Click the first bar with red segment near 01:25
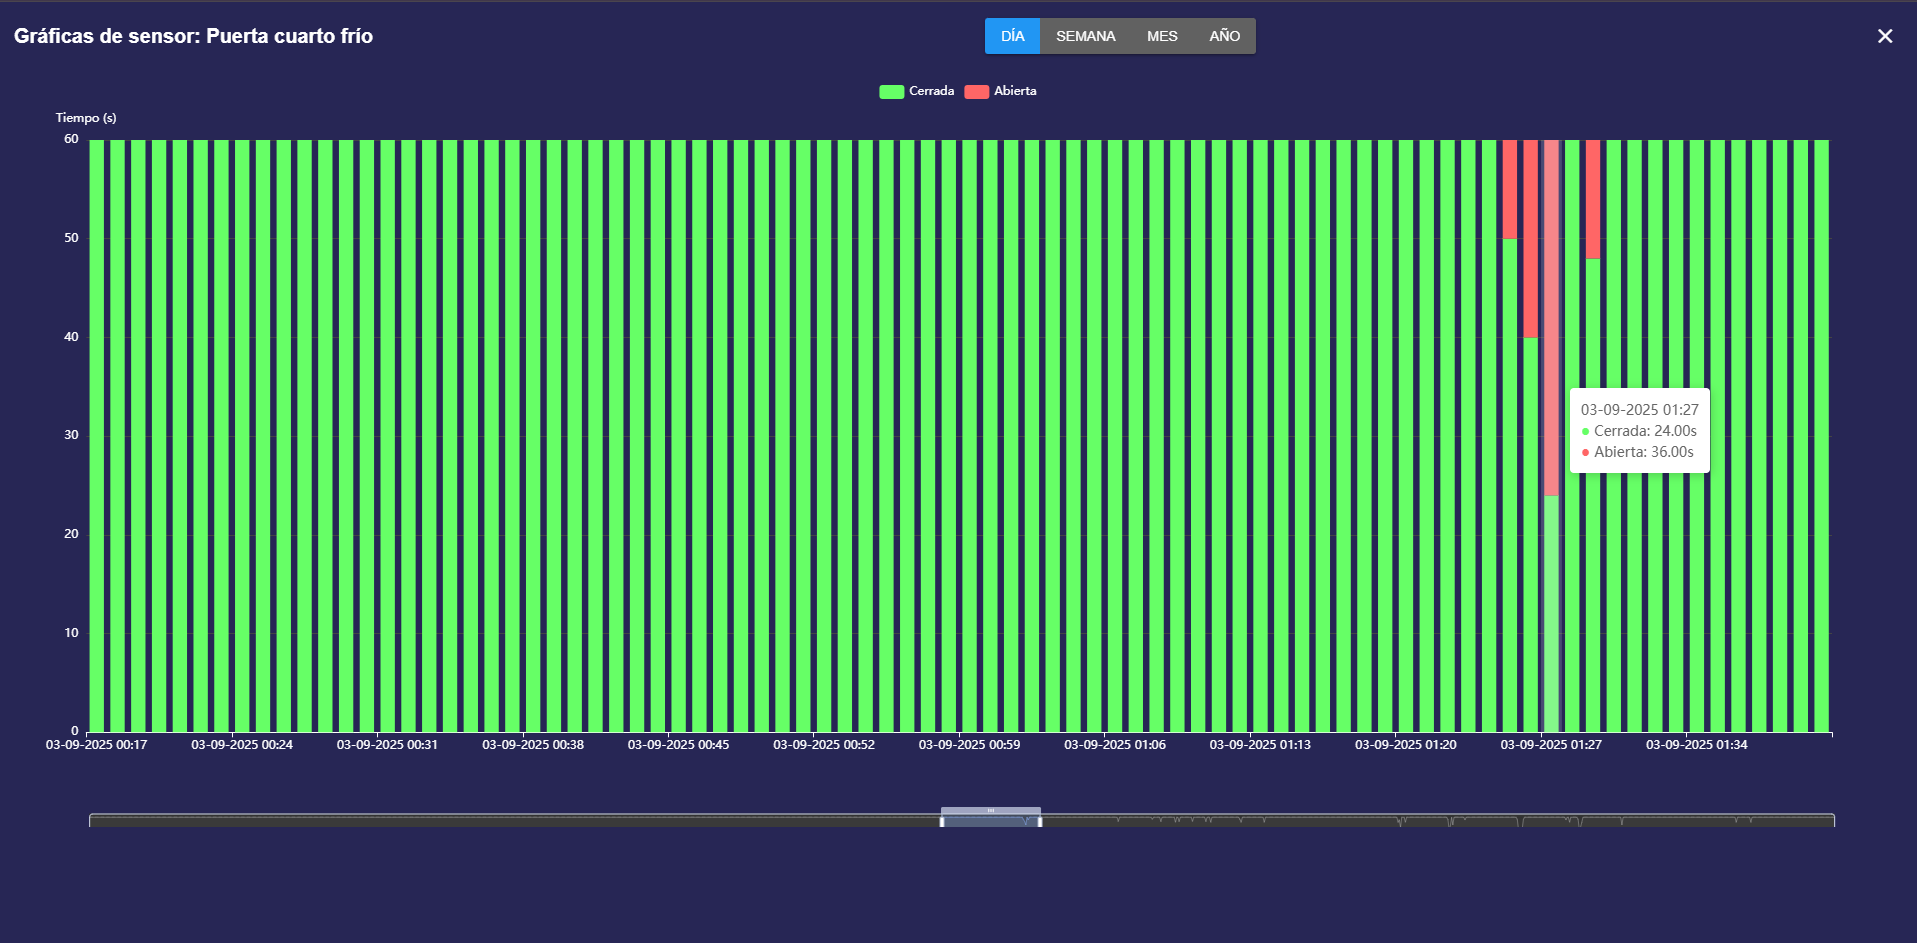This screenshot has height=943, width=1917. (1510, 190)
